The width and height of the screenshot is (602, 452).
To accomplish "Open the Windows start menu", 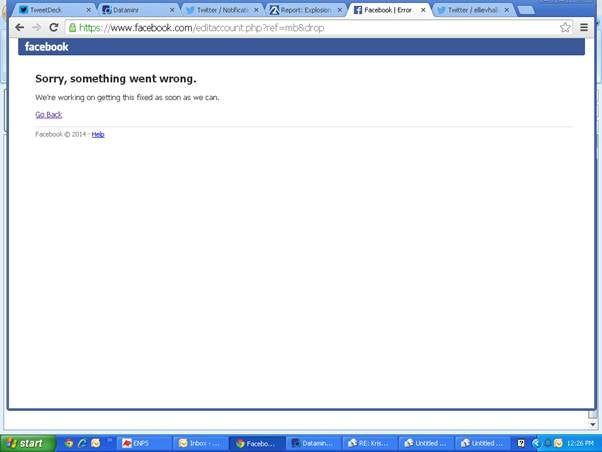I will click(x=28, y=443).
